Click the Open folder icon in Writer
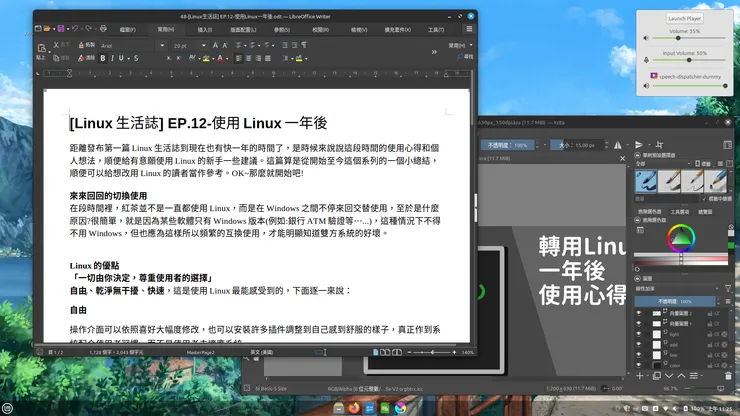The height and width of the screenshot is (416, 740). pos(47,29)
